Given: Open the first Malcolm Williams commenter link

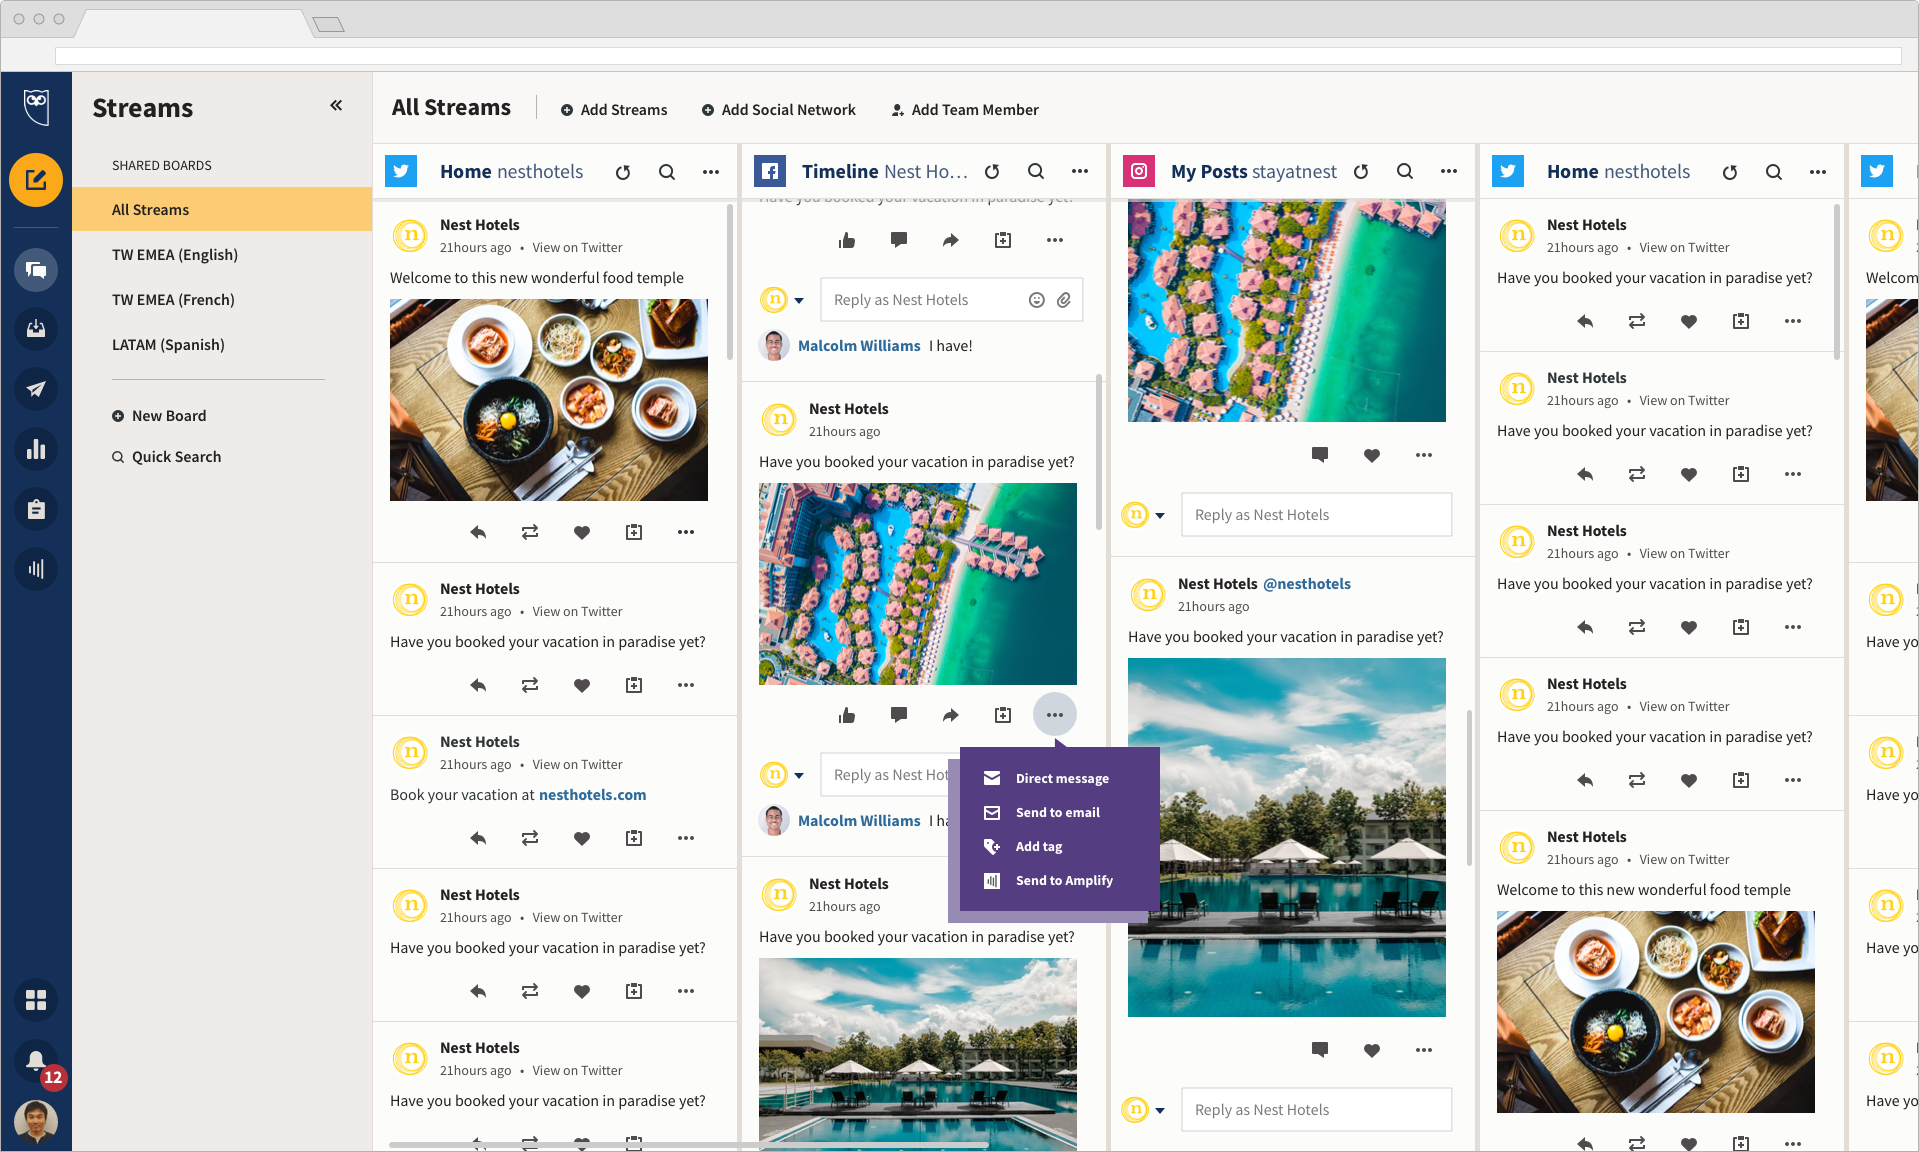Looking at the screenshot, I should coord(859,346).
